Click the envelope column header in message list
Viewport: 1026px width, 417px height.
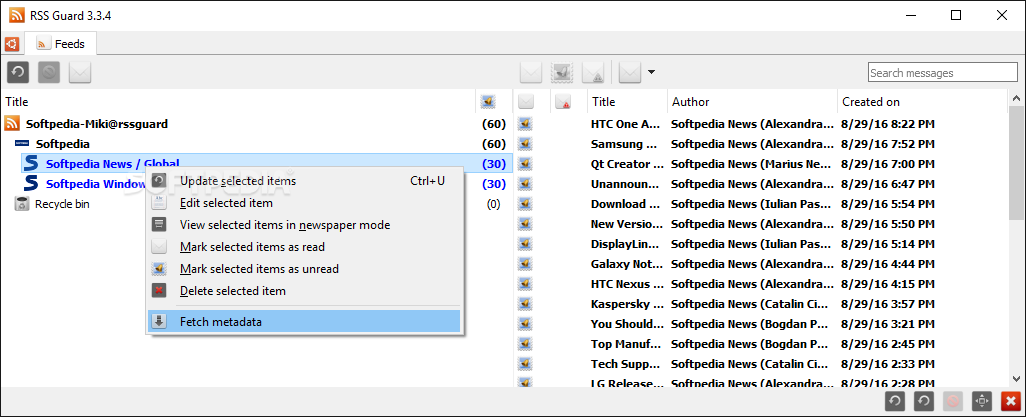pos(525,101)
